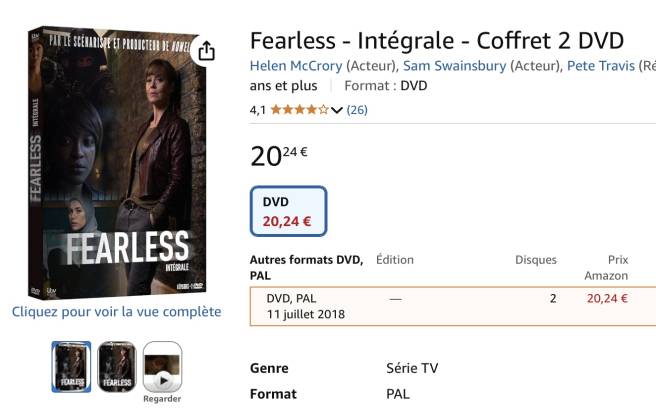Click the orange star rating icons
The width and height of the screenshot is (656, 410).
click(x=299, y=110)
